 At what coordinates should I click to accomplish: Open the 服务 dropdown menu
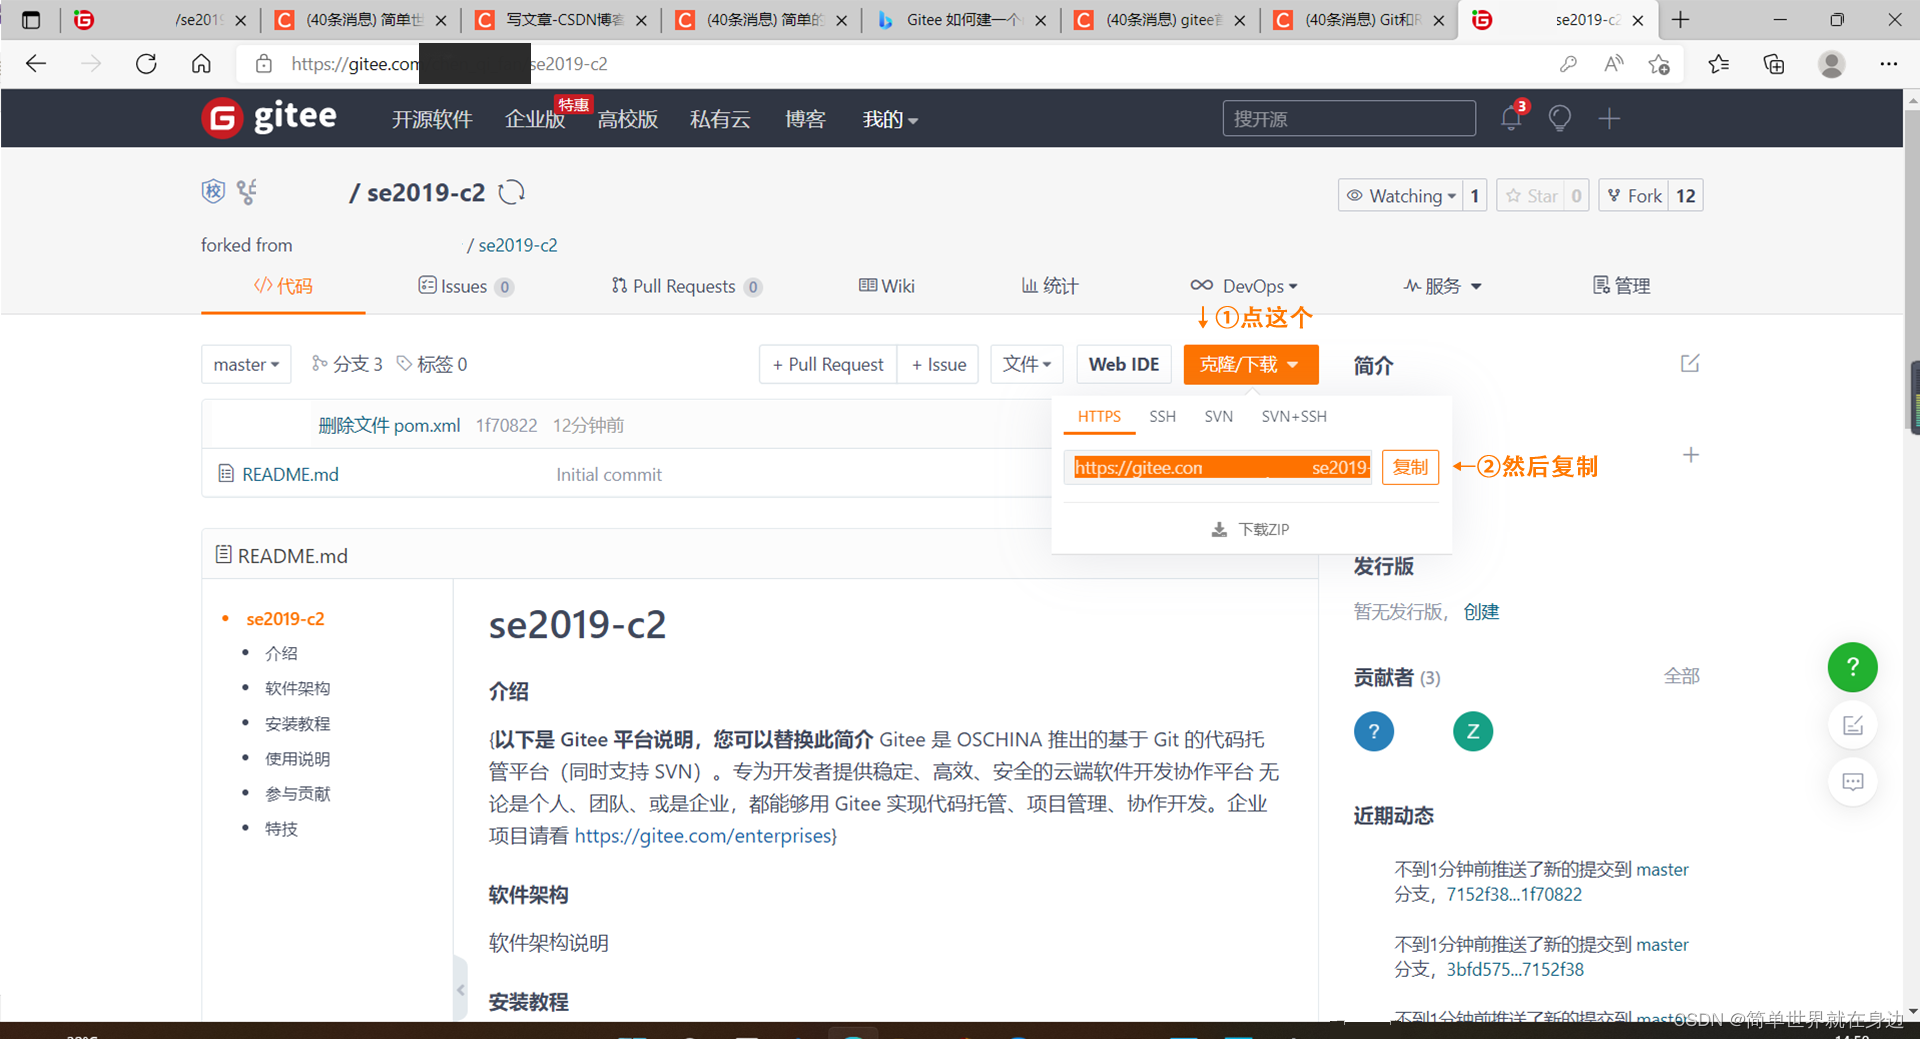[1443, 286]
